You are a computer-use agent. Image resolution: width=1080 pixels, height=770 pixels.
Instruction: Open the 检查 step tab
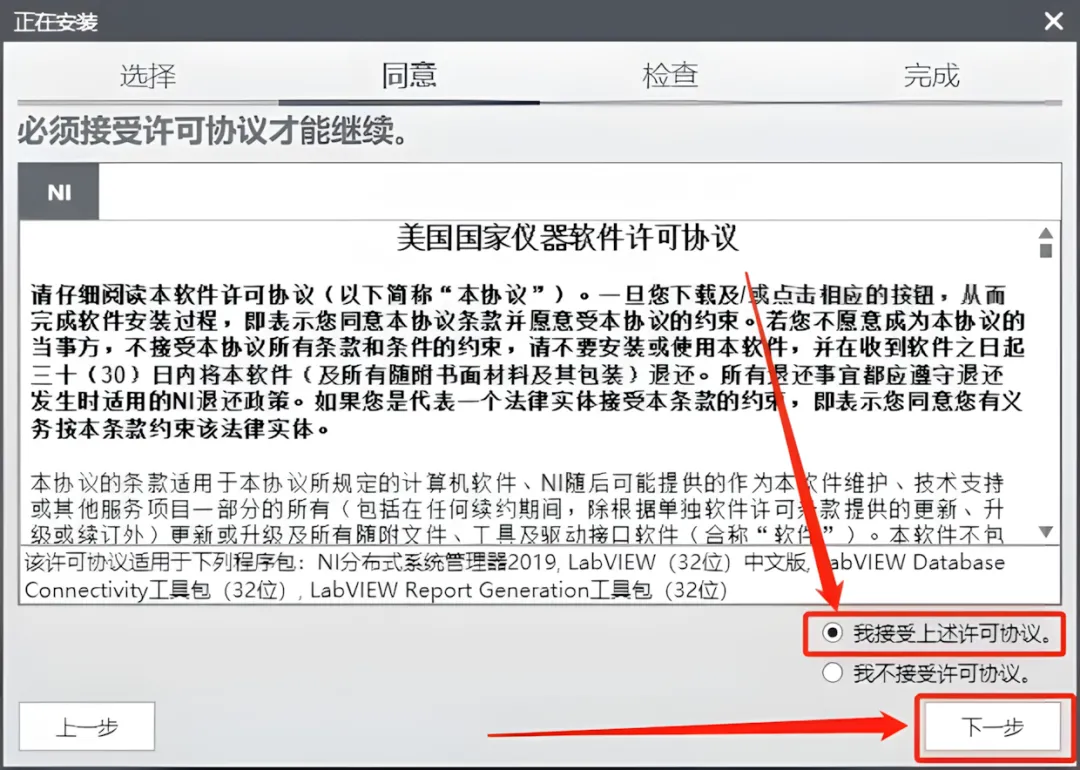pos(670,75)
